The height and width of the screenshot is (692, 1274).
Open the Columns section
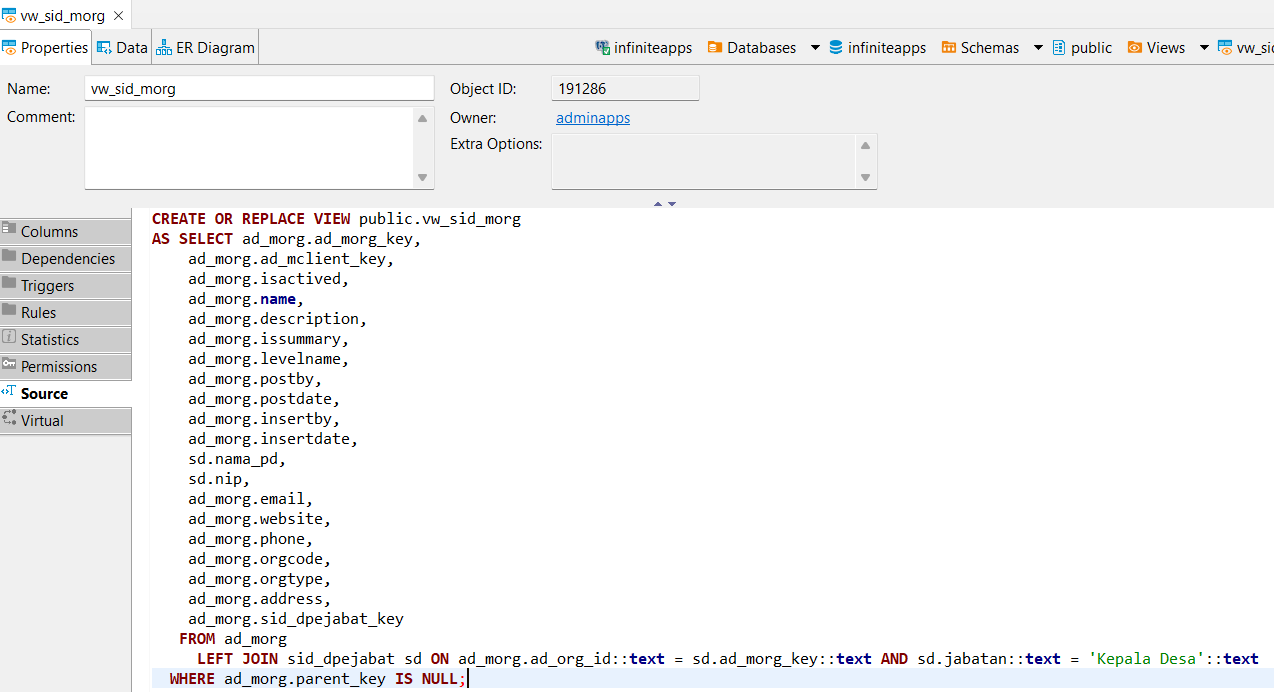coord(49,232)
